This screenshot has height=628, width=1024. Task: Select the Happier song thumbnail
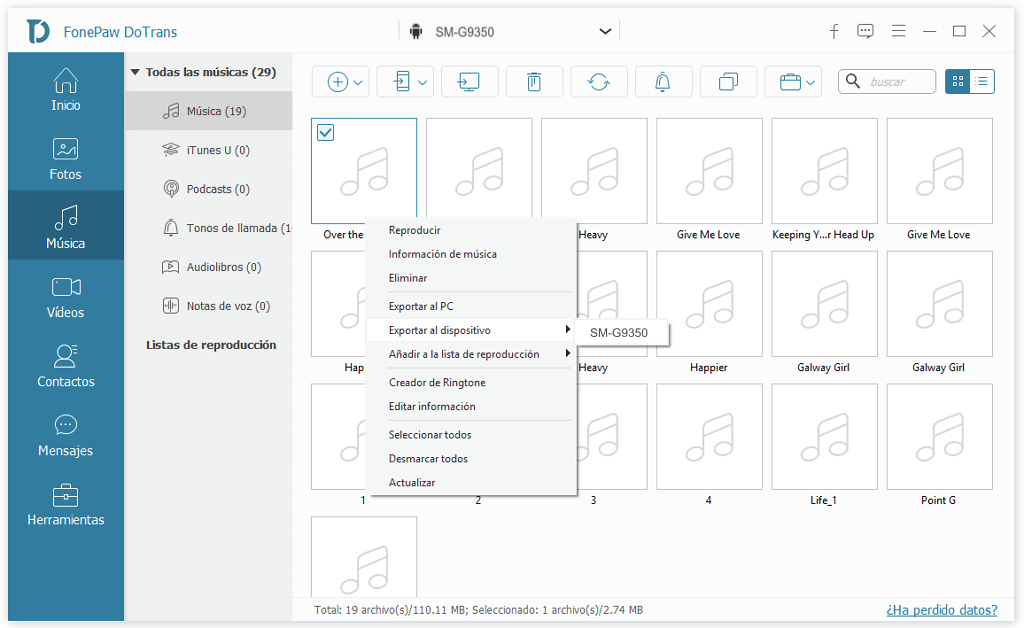709,304
